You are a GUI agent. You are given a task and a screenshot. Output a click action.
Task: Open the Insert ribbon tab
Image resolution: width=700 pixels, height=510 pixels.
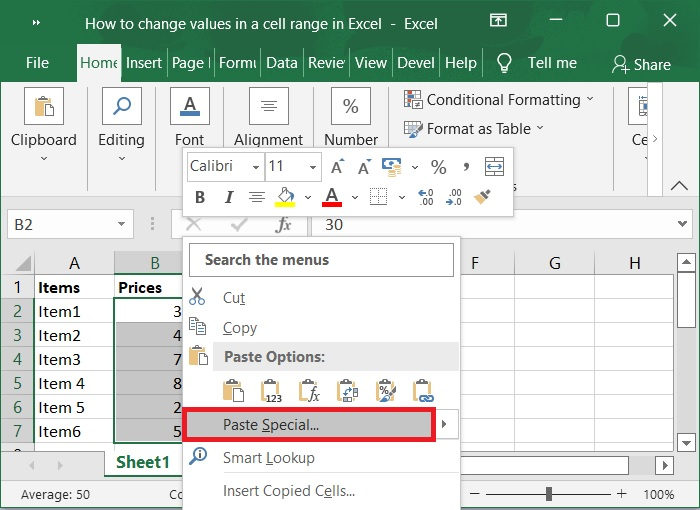tap(144, 62)
